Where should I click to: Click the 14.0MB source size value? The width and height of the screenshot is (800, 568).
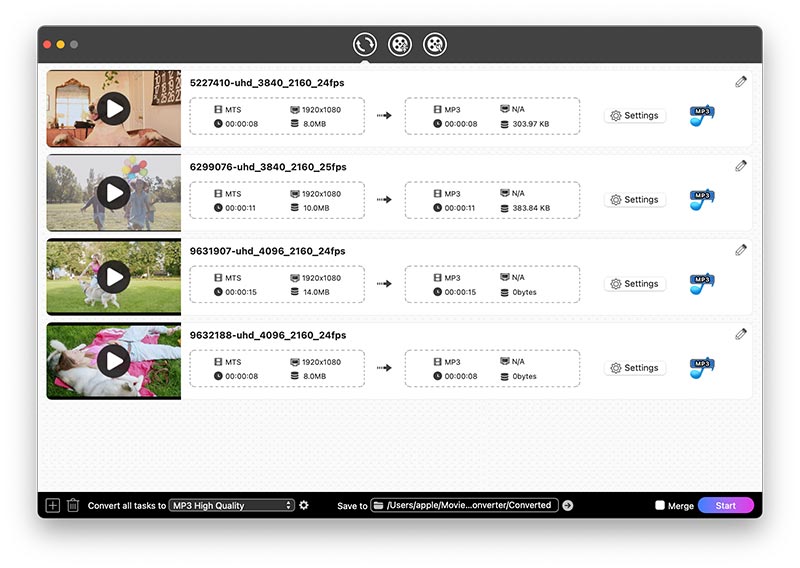click(x=316, y=292)
